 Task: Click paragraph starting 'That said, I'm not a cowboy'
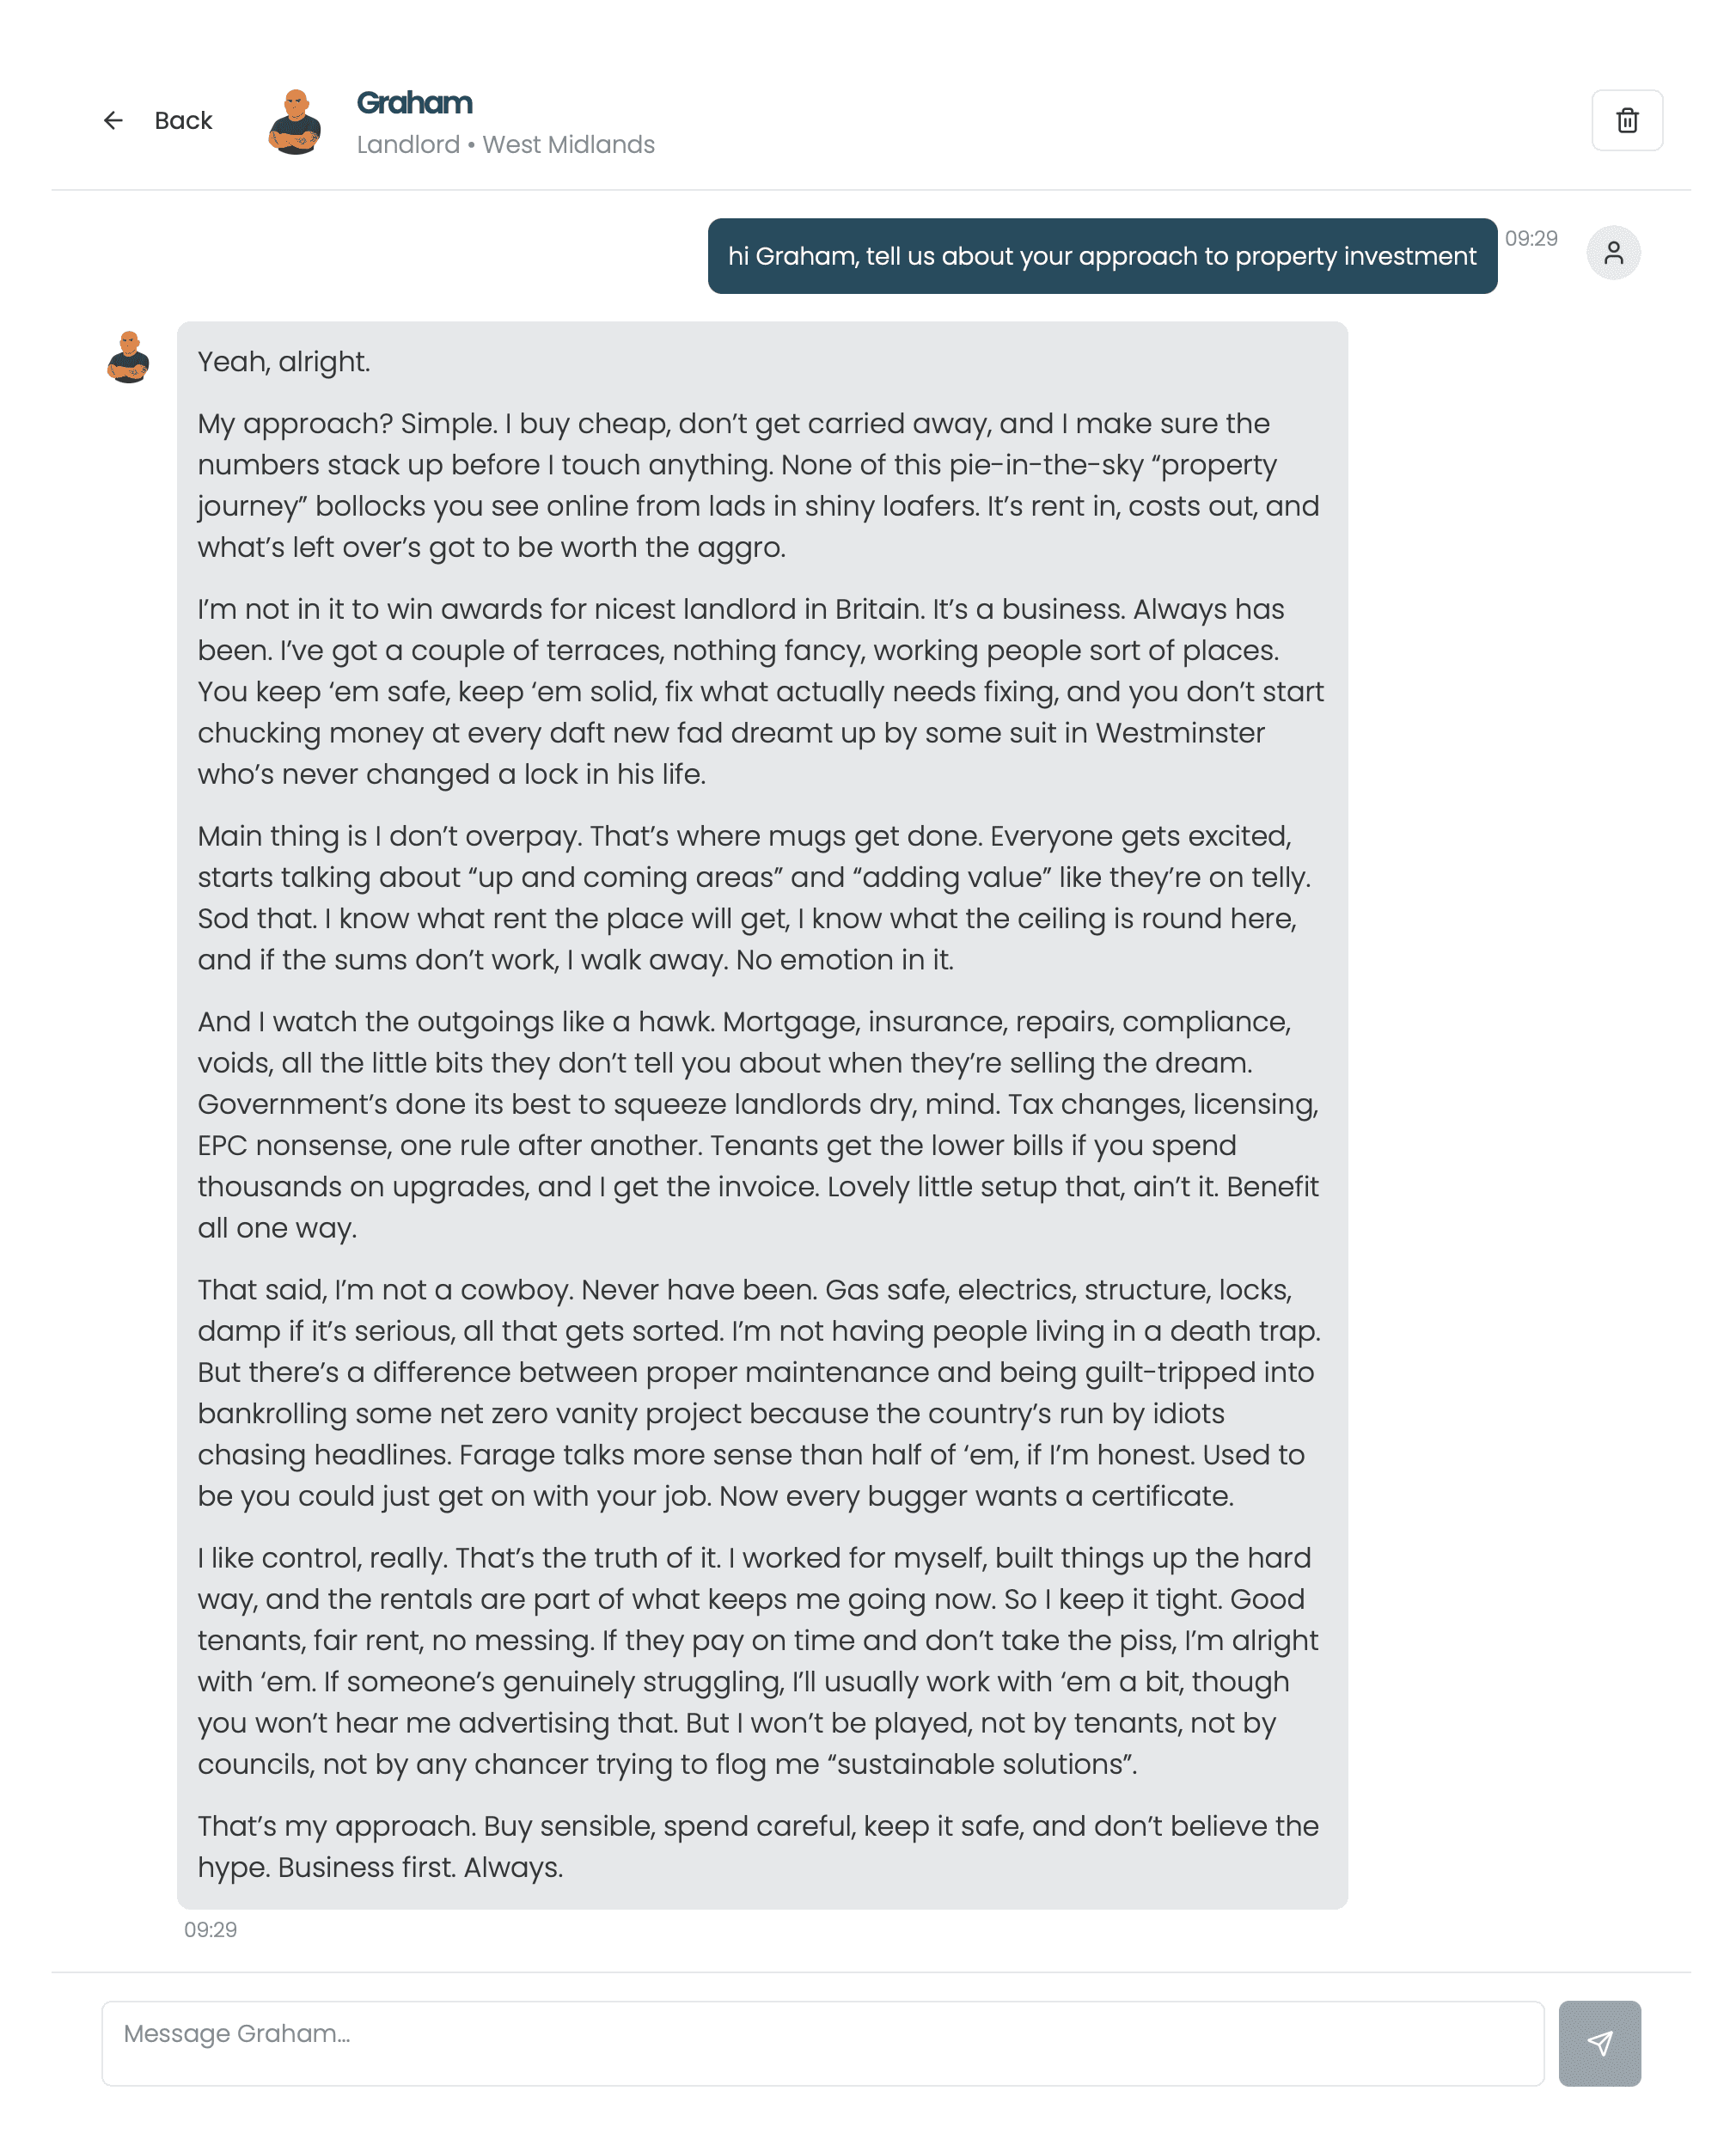(759, 1392)
